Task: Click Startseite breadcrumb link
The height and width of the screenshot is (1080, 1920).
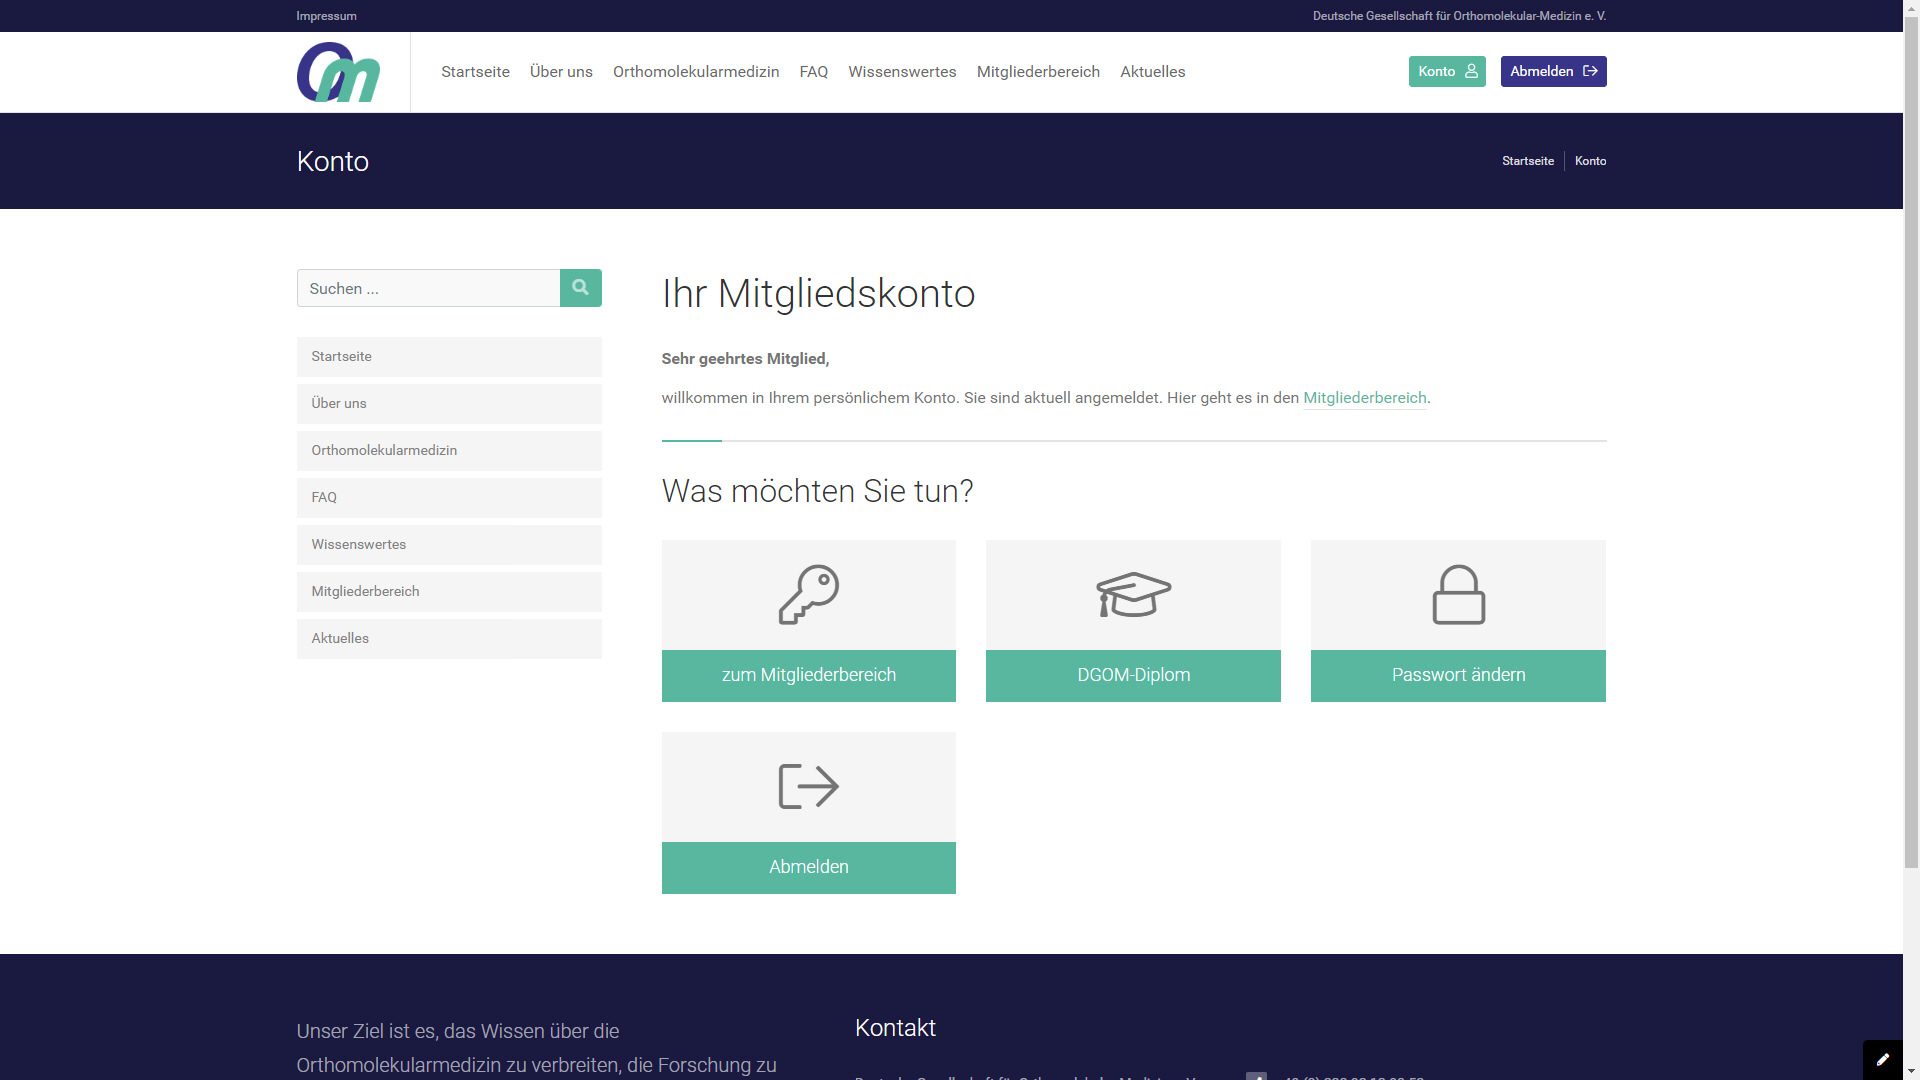Action: 1528,161
